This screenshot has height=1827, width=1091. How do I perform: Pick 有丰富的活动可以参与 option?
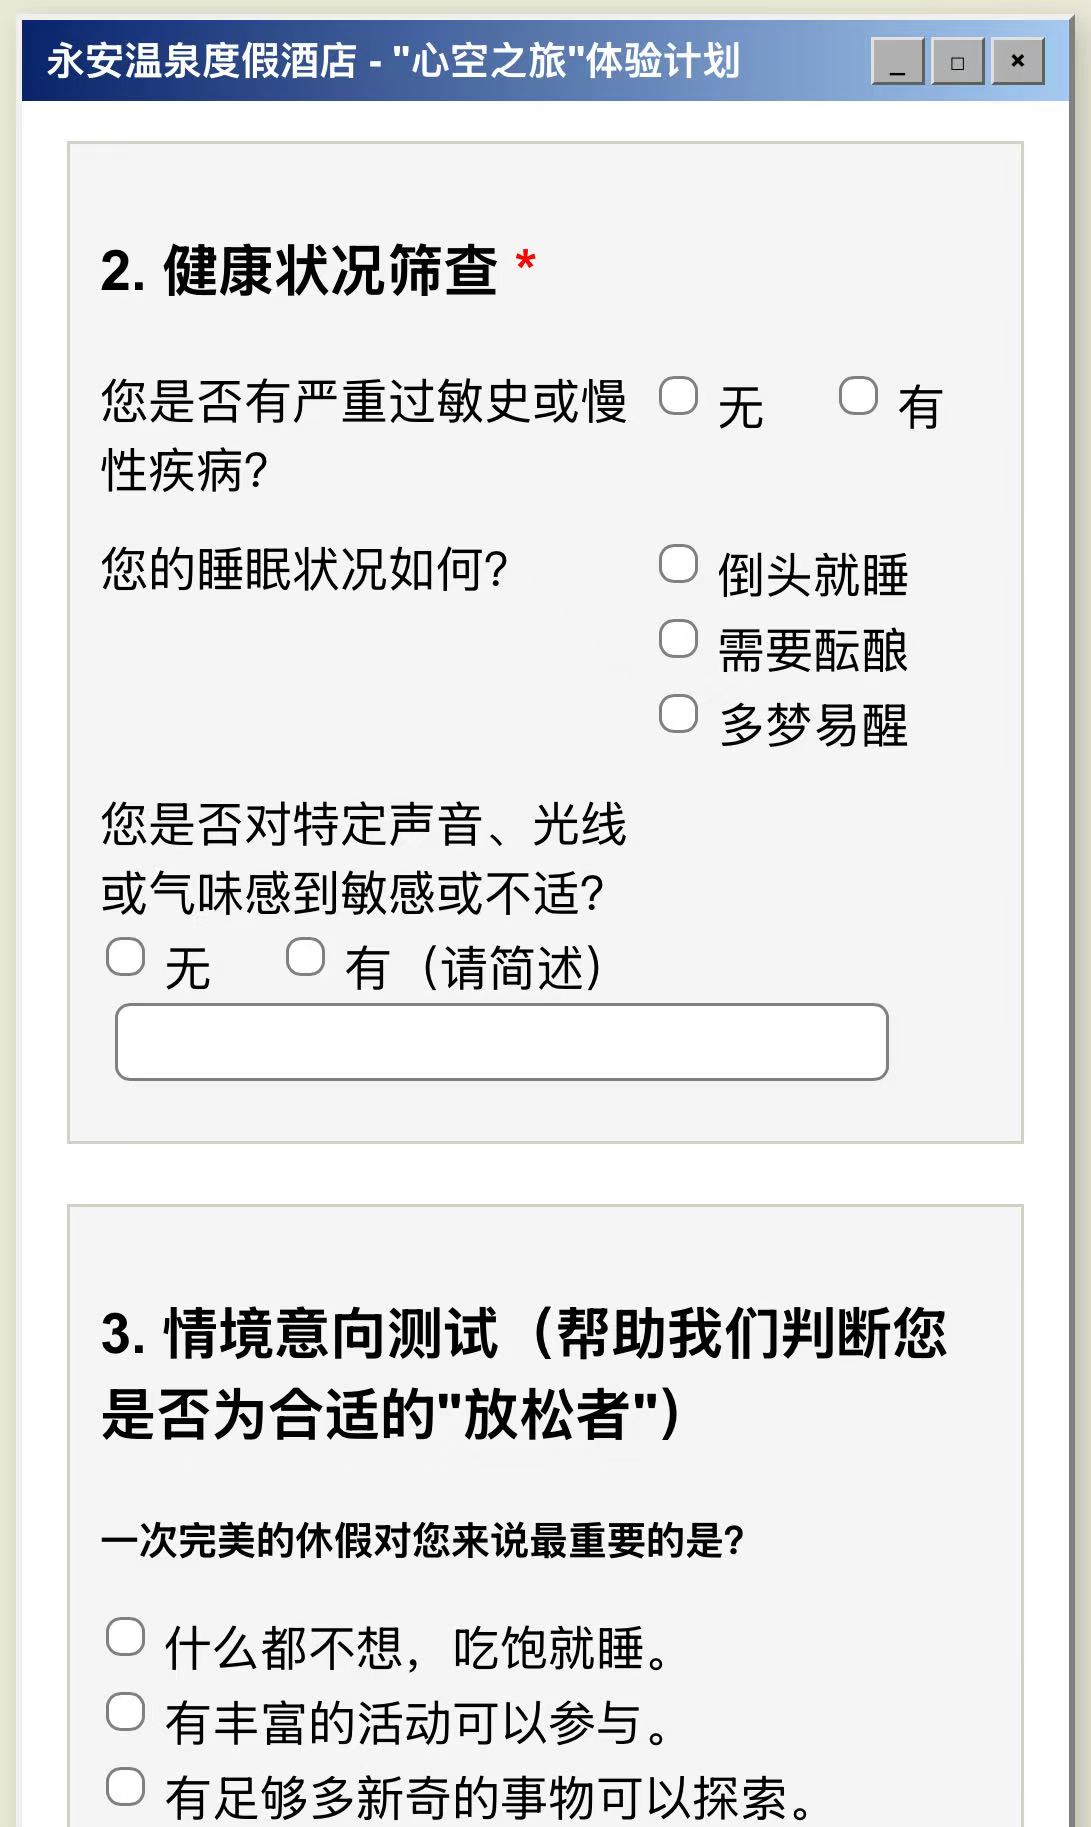(125, 1712)
